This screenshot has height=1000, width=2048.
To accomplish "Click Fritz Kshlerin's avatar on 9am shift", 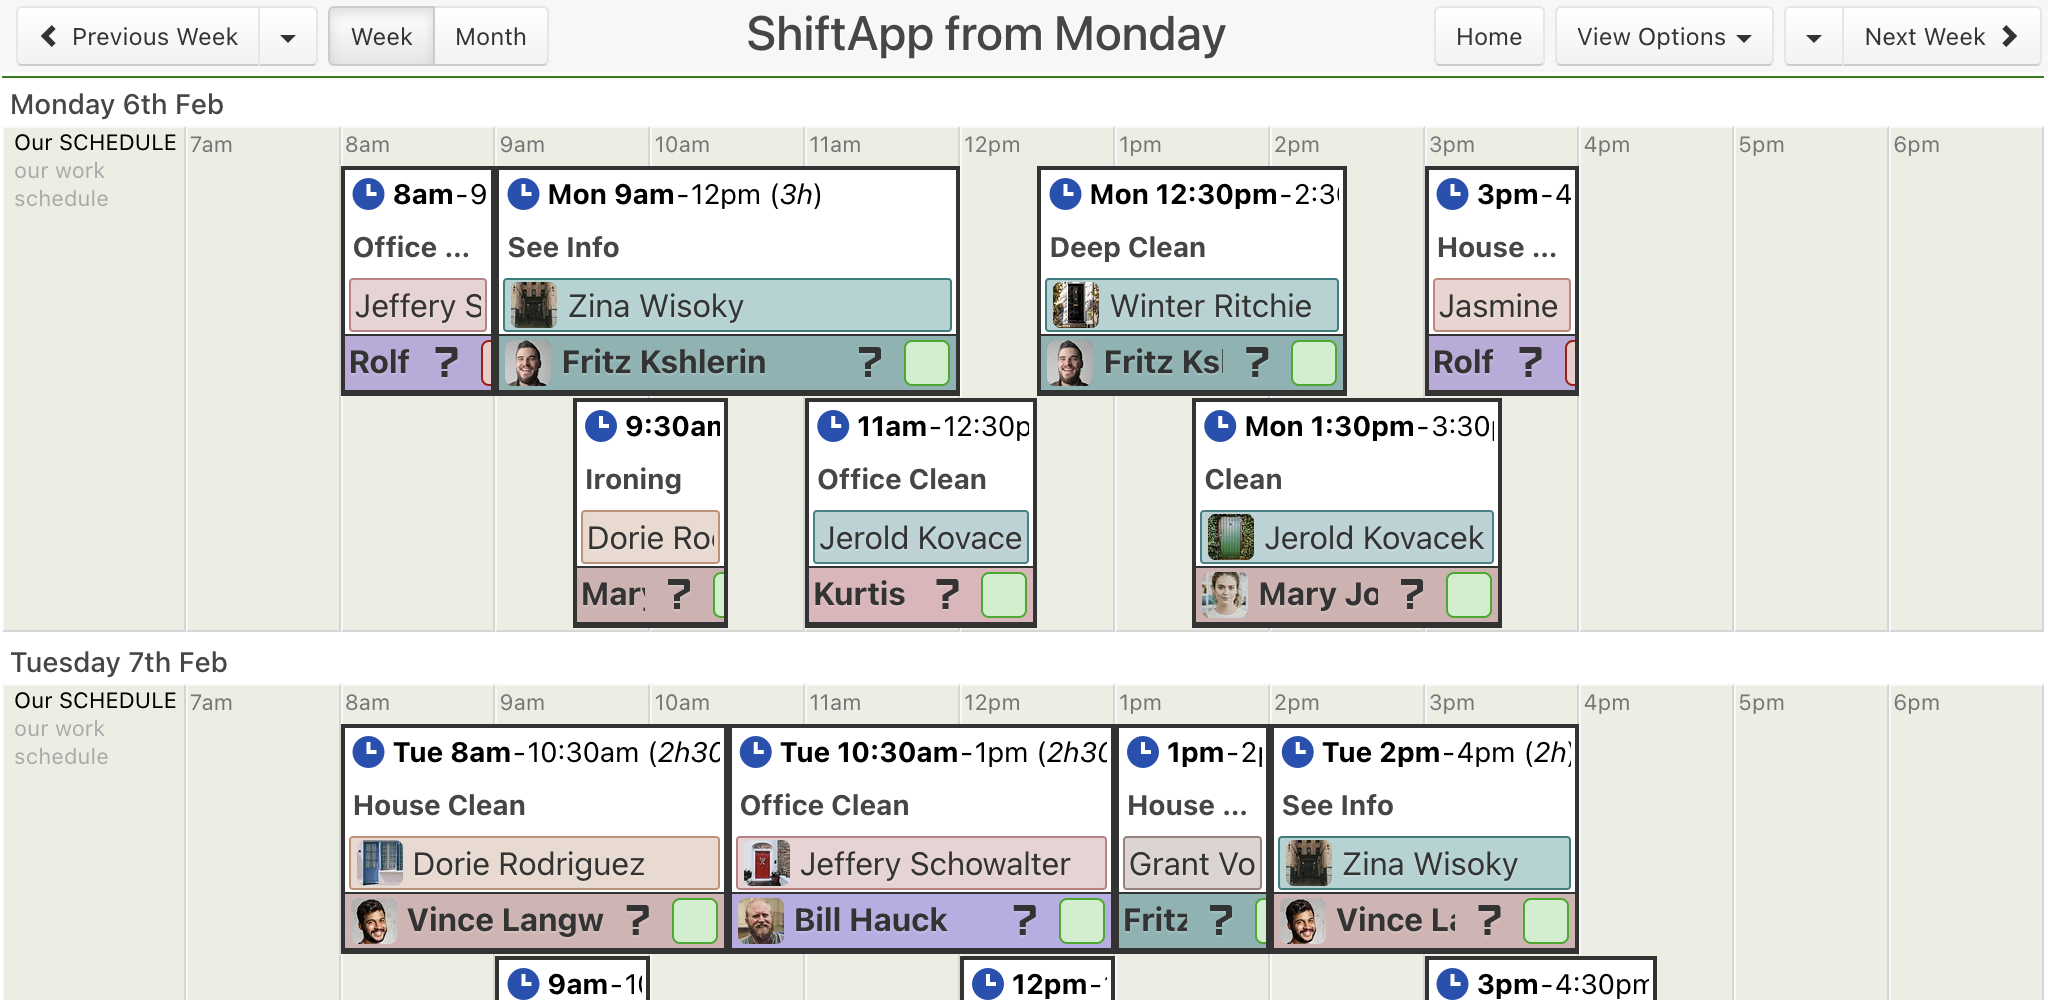I will tap(528, 362).
